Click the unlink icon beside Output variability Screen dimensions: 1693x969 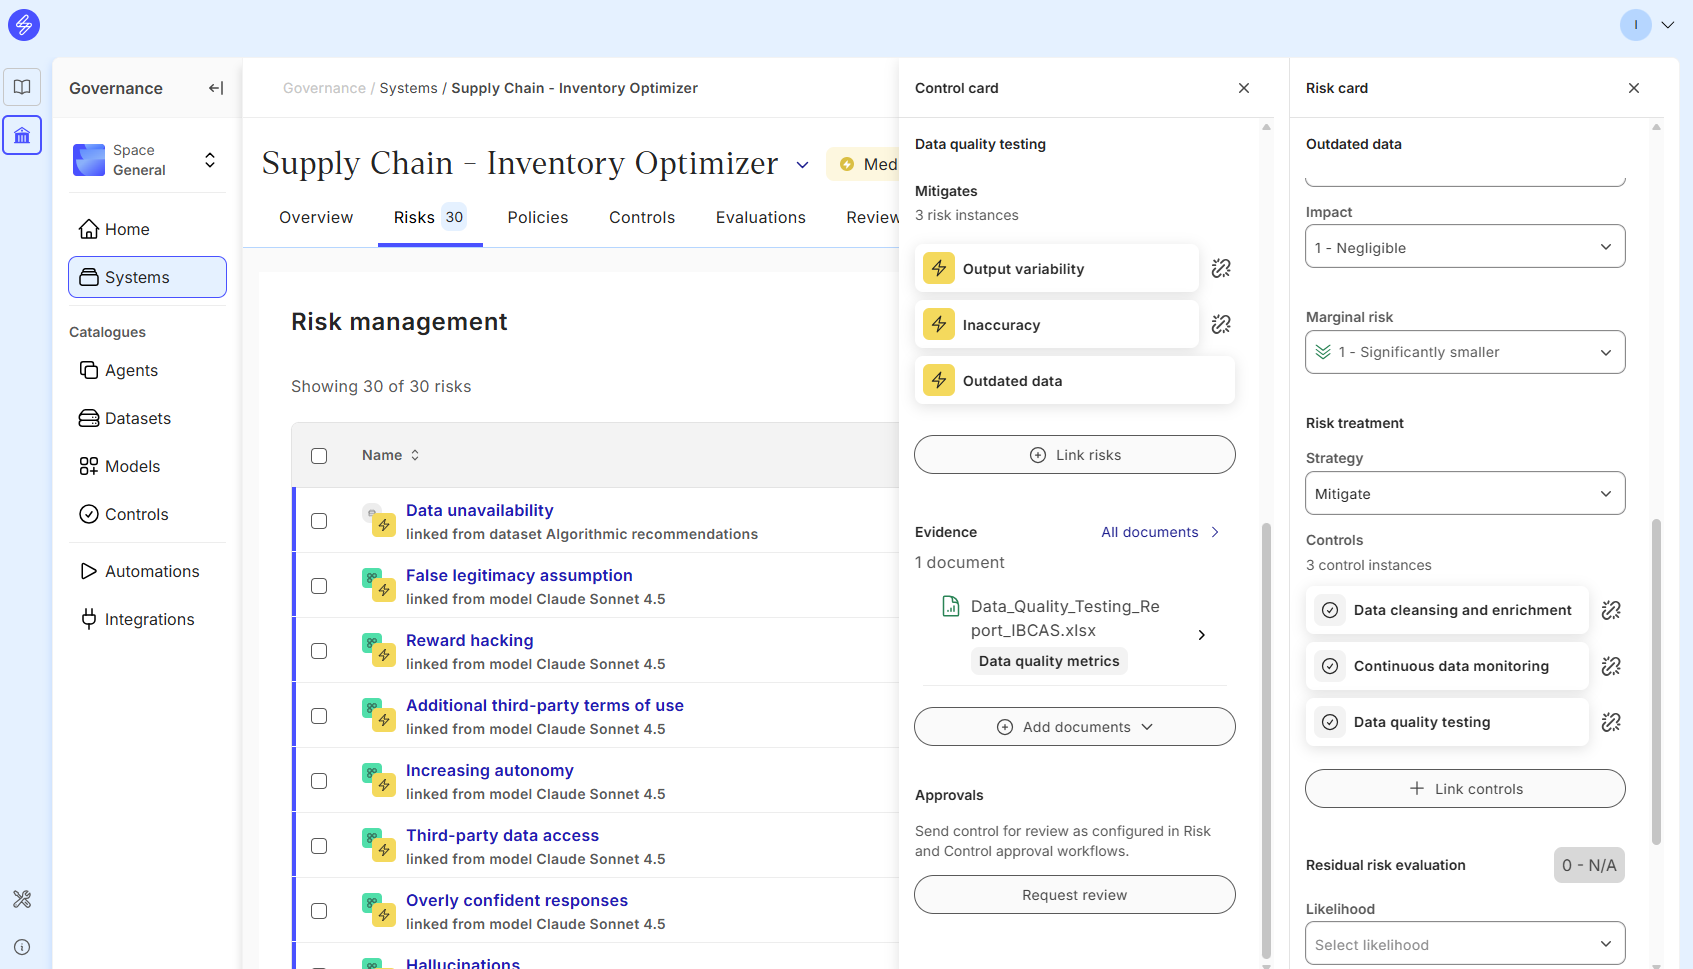[1221, 268]
